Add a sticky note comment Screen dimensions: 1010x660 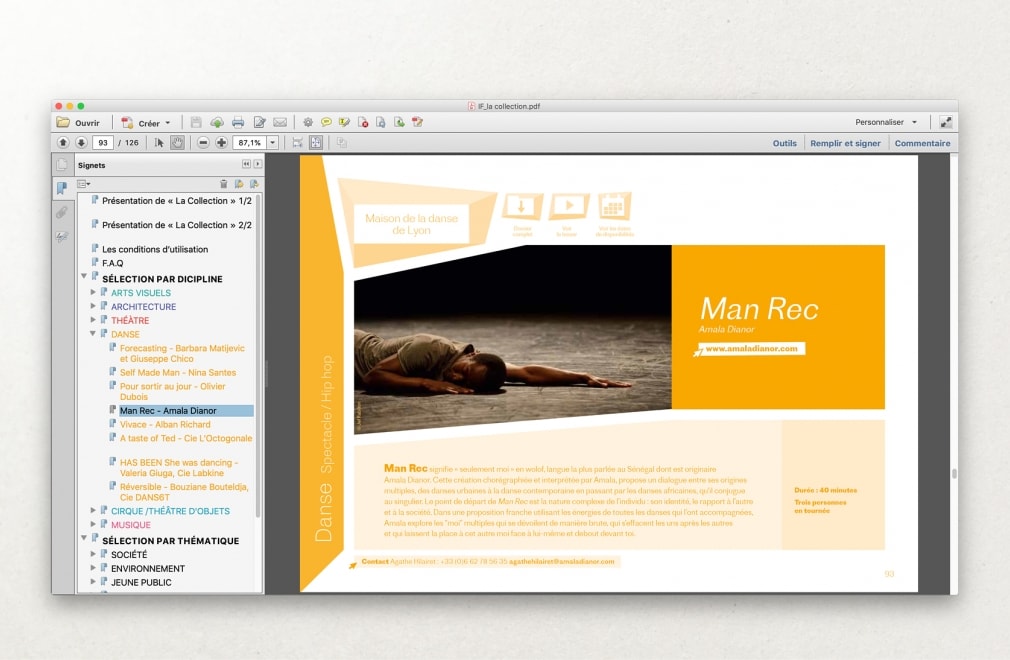coord(326,123)
